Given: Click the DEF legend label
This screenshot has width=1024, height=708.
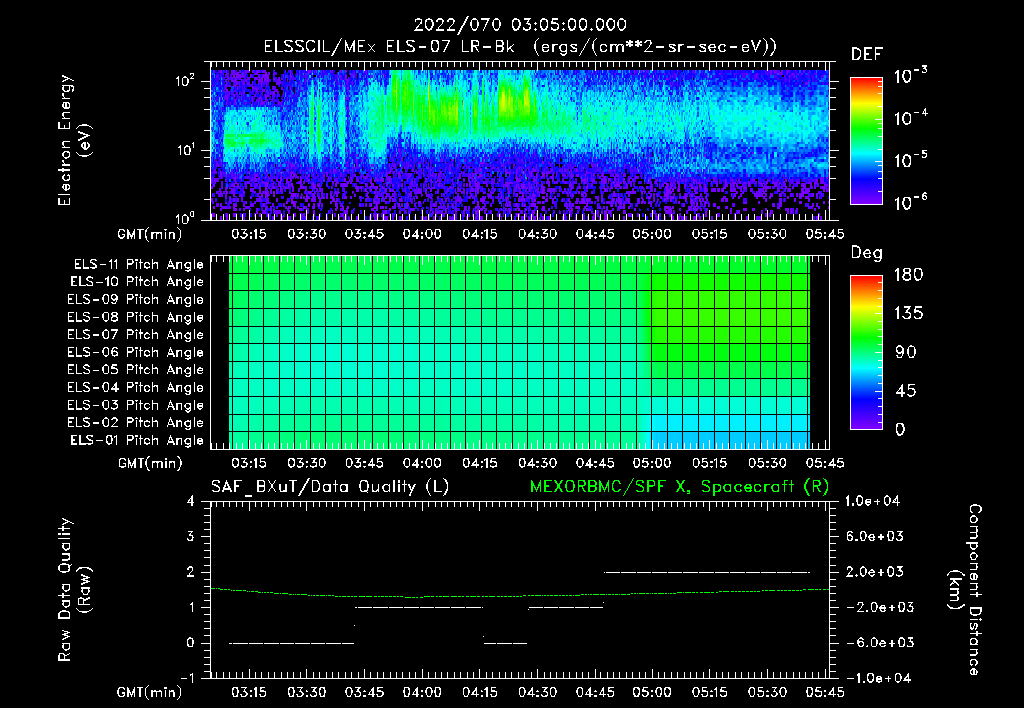Looking at the screenshot, I should tap(867, 54).
